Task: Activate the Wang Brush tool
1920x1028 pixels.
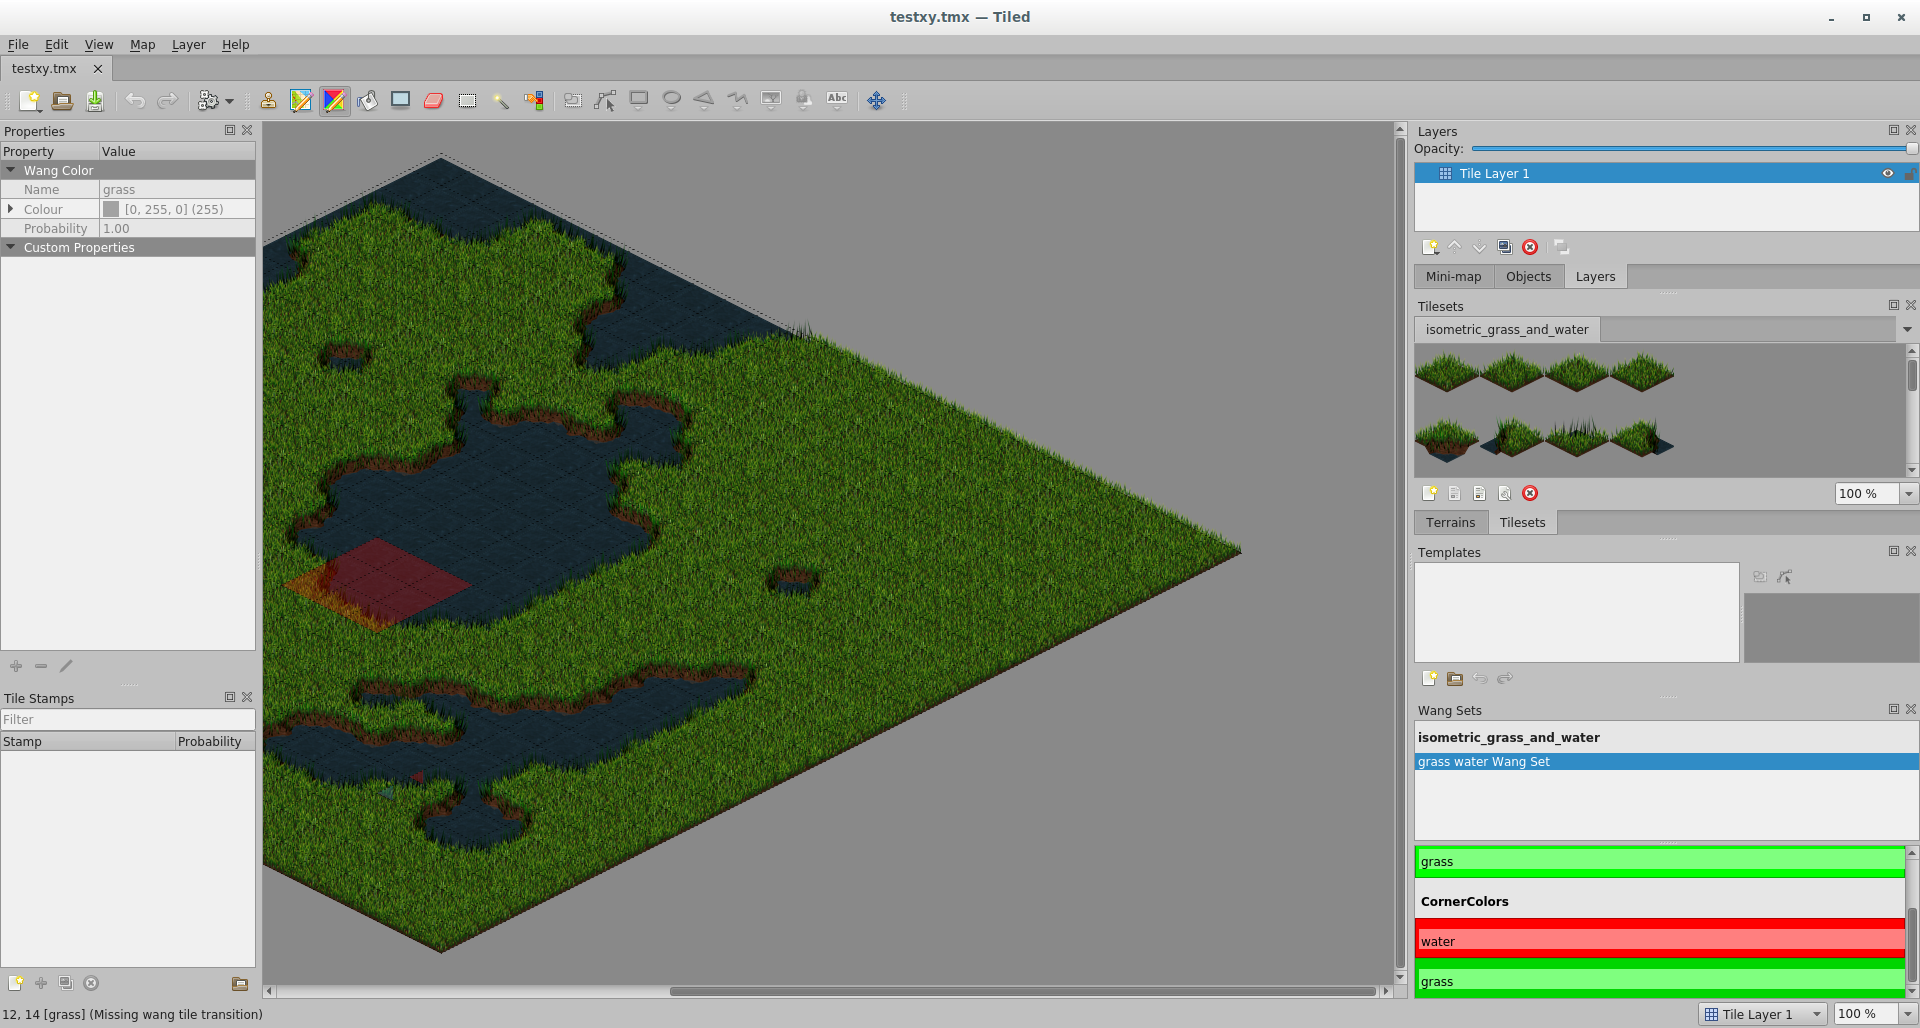Action: pos(335,100)
